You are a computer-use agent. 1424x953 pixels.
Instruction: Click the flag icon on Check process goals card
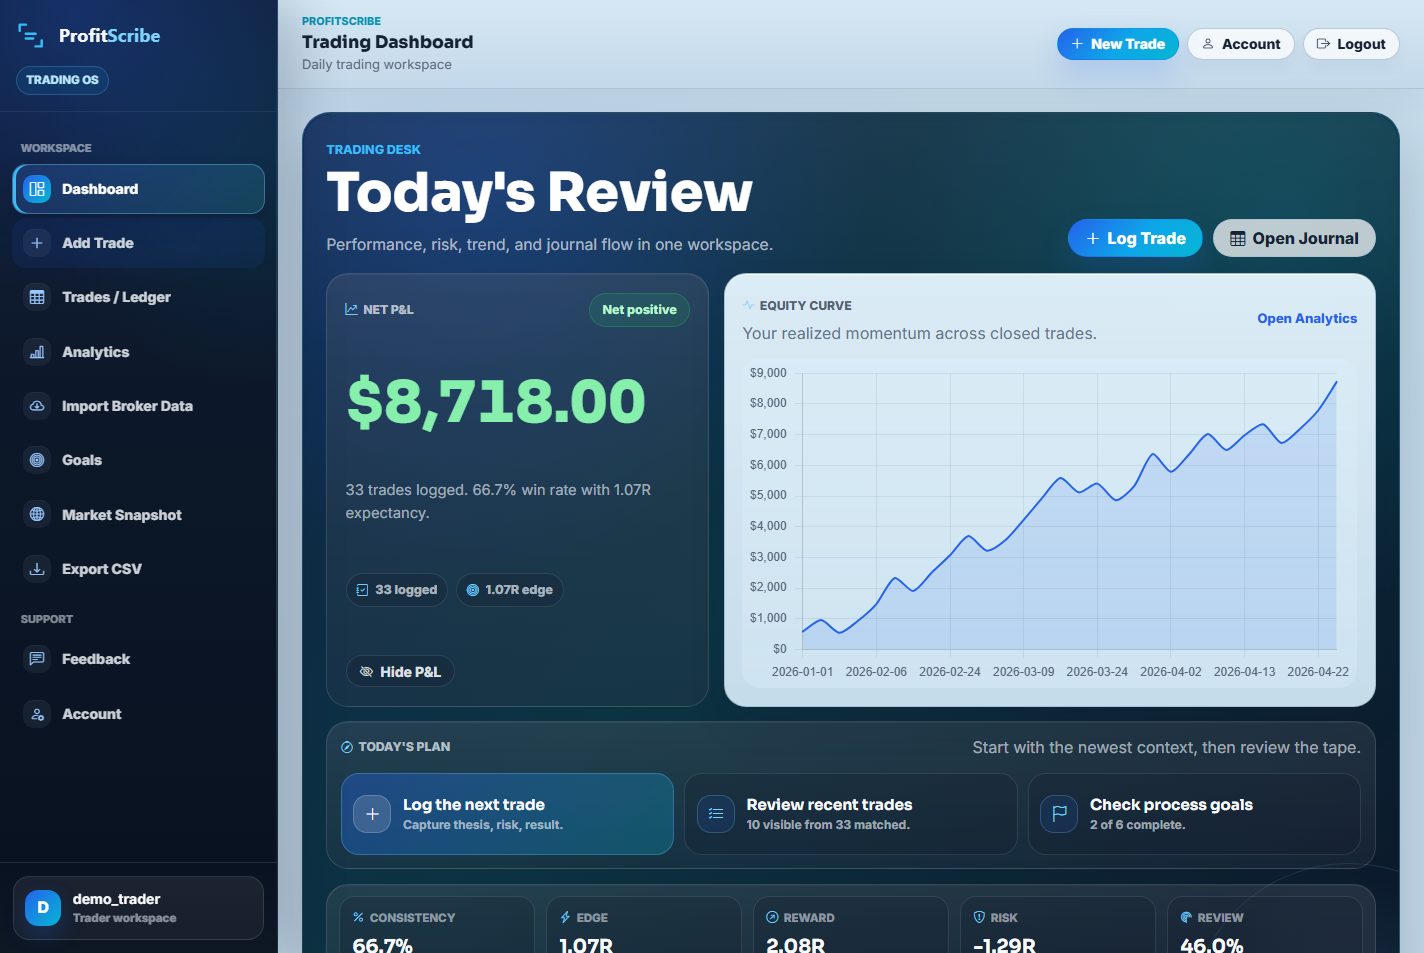click(x=1059, y=814)
